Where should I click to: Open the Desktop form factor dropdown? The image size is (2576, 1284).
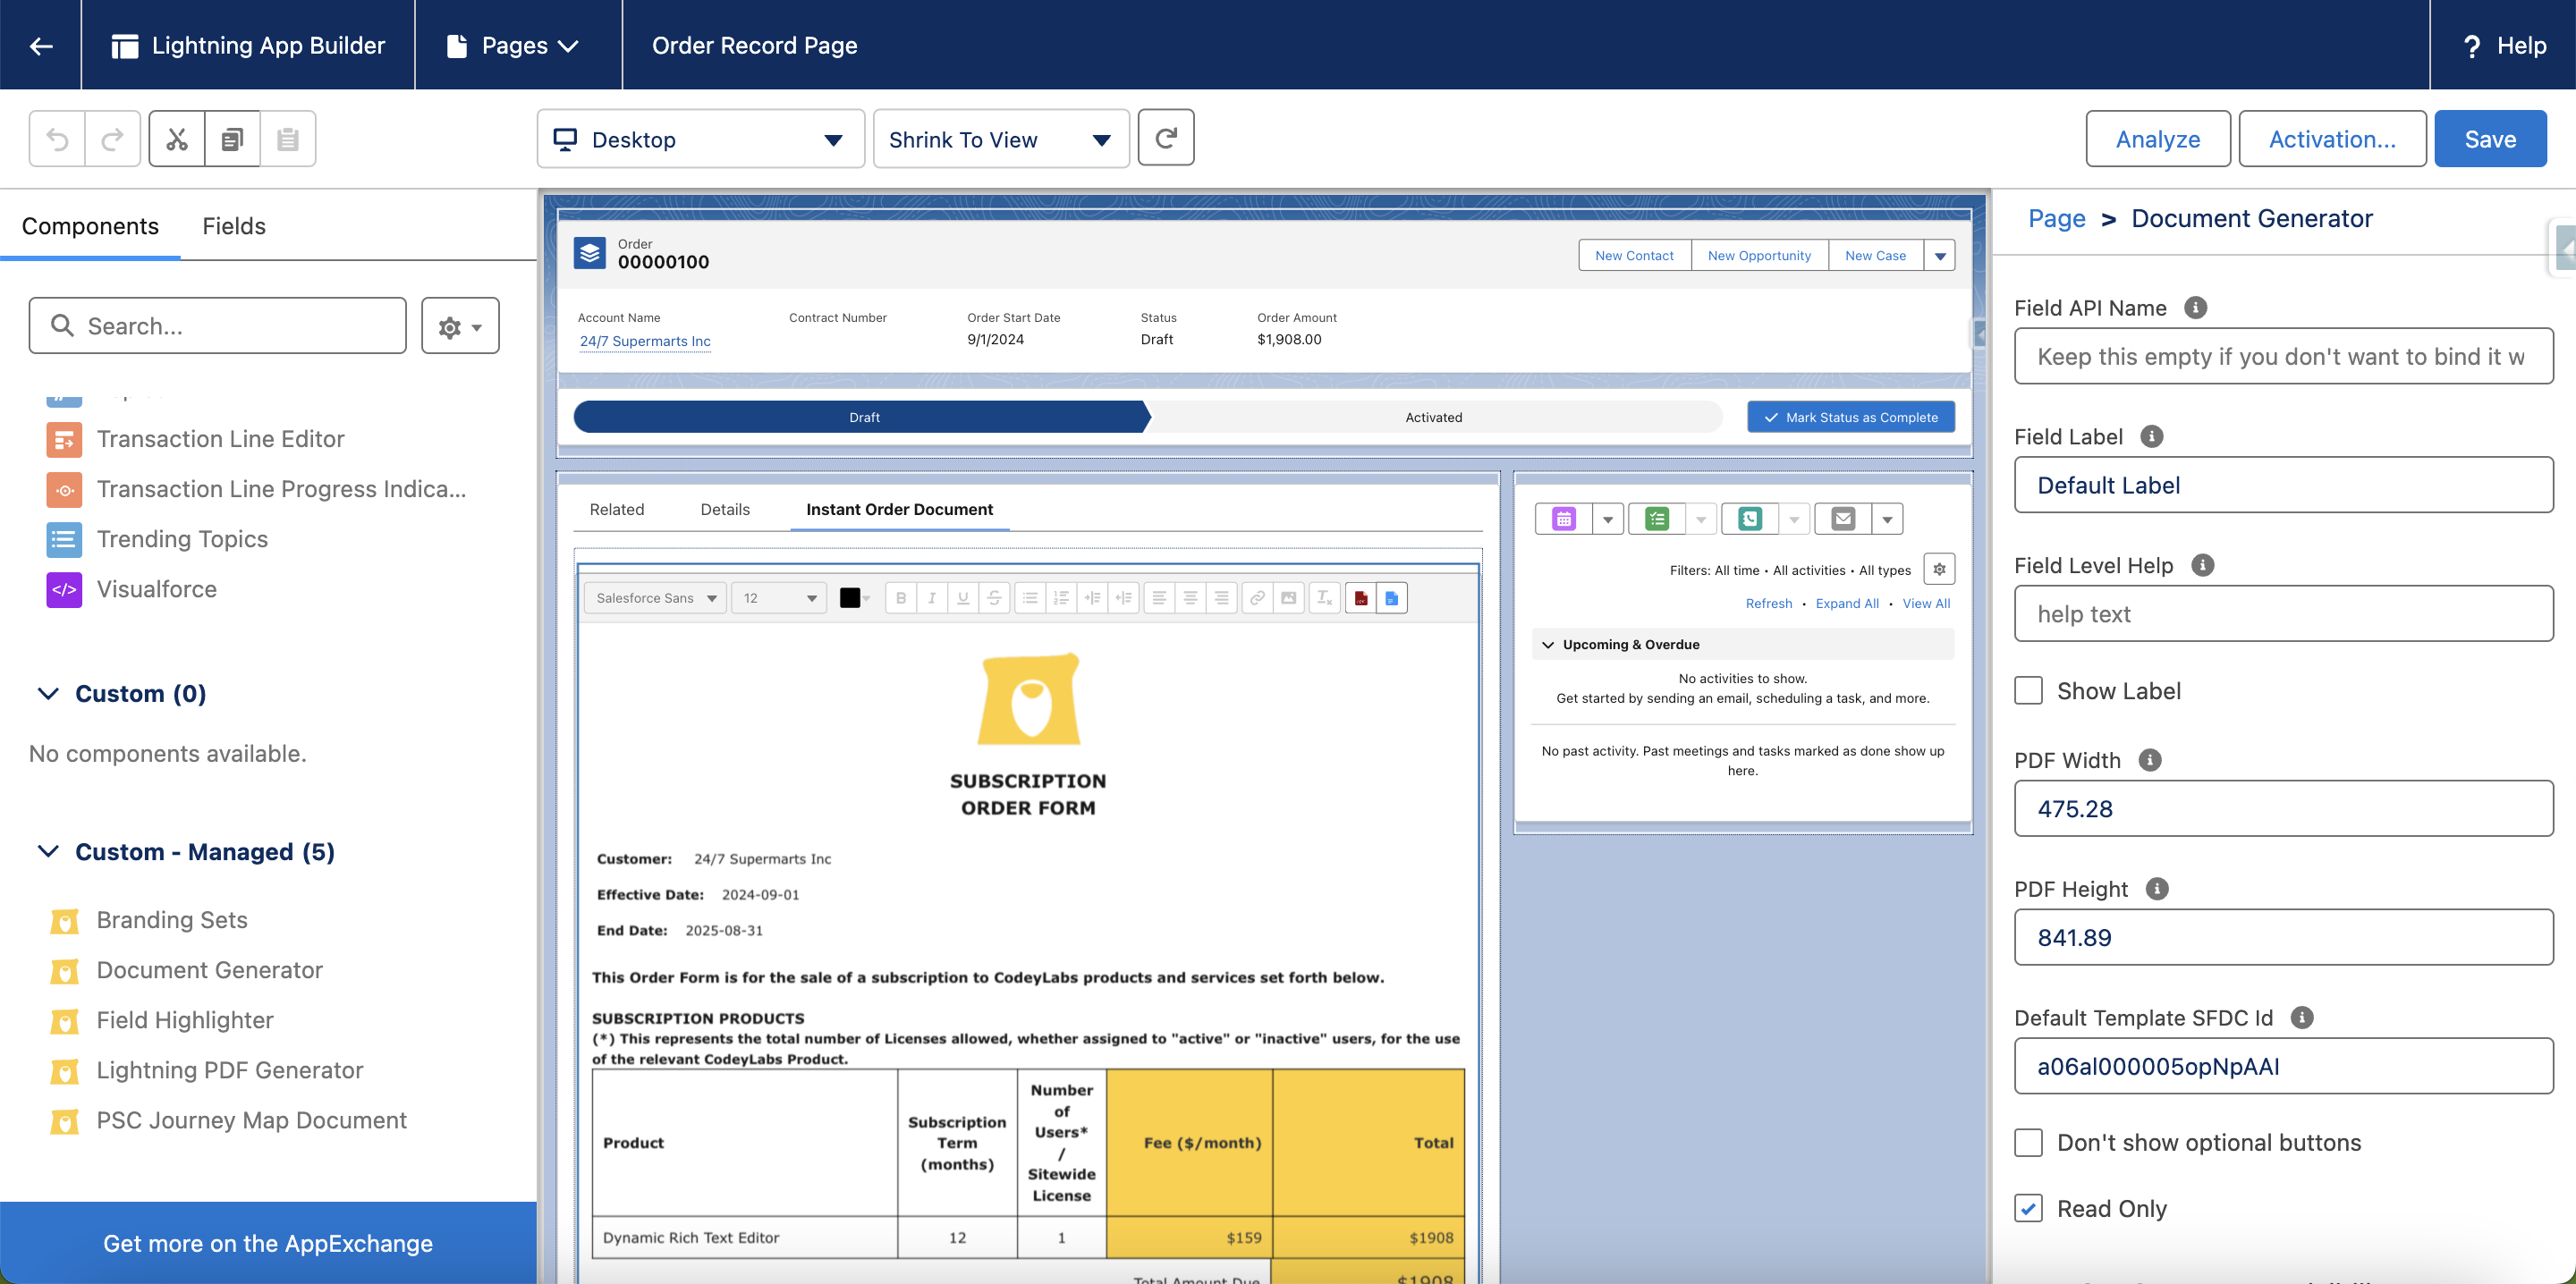point(700,139)
